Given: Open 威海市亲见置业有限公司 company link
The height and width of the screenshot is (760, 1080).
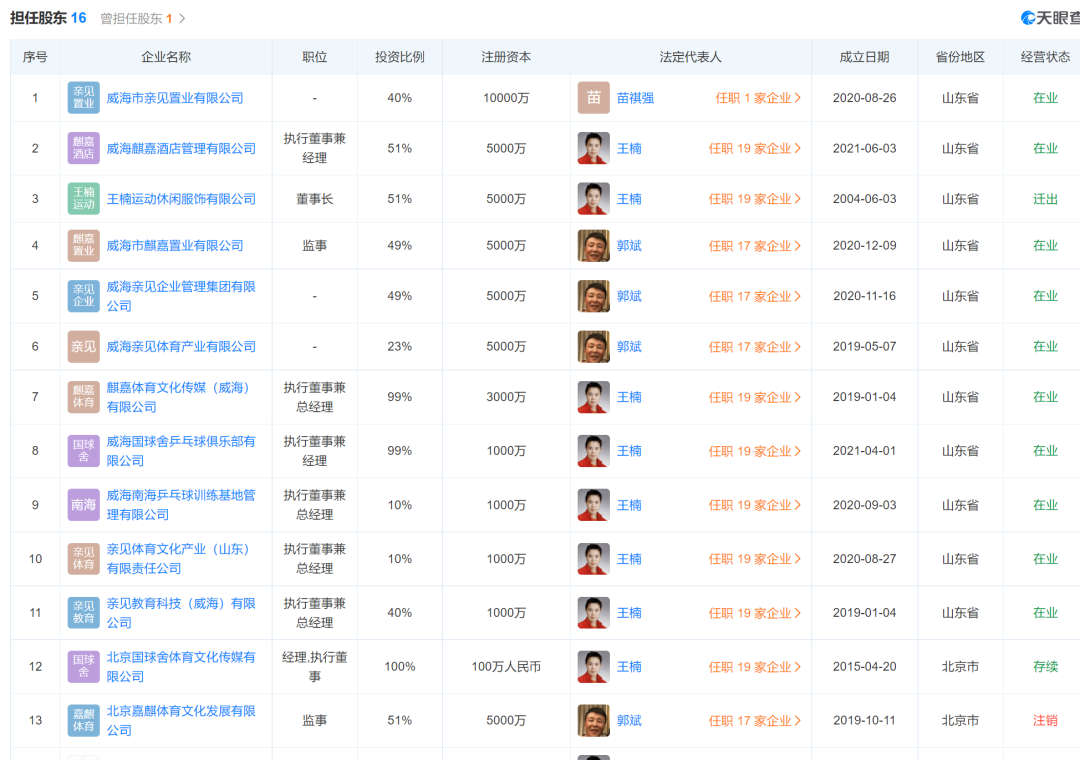Looking at the screenshot, I should (x=175, y=98).
